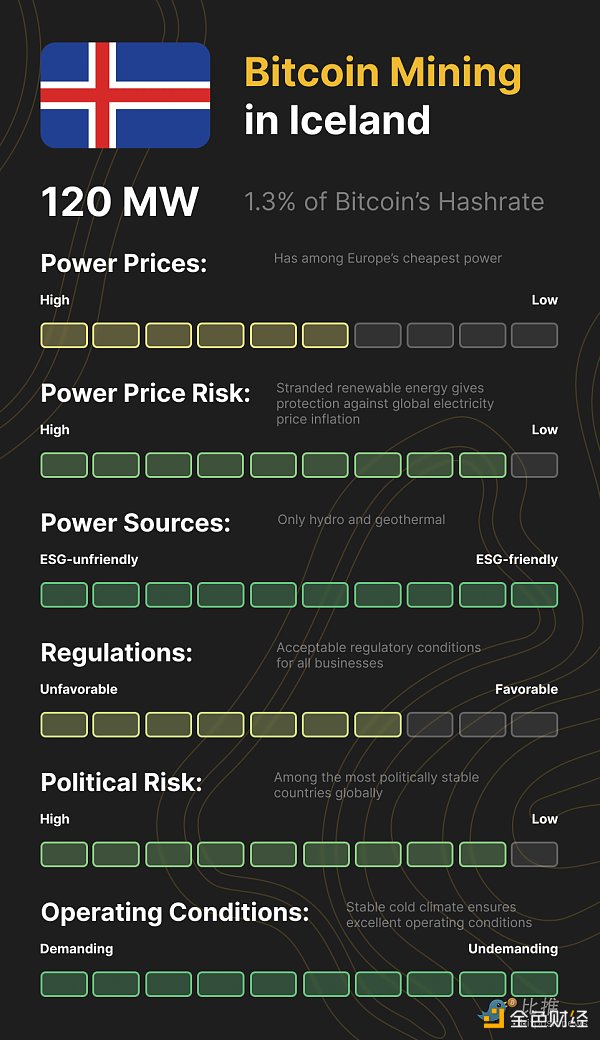
Task: Expand the "Operating Conditions:" heading
Action: coord(174,912)
